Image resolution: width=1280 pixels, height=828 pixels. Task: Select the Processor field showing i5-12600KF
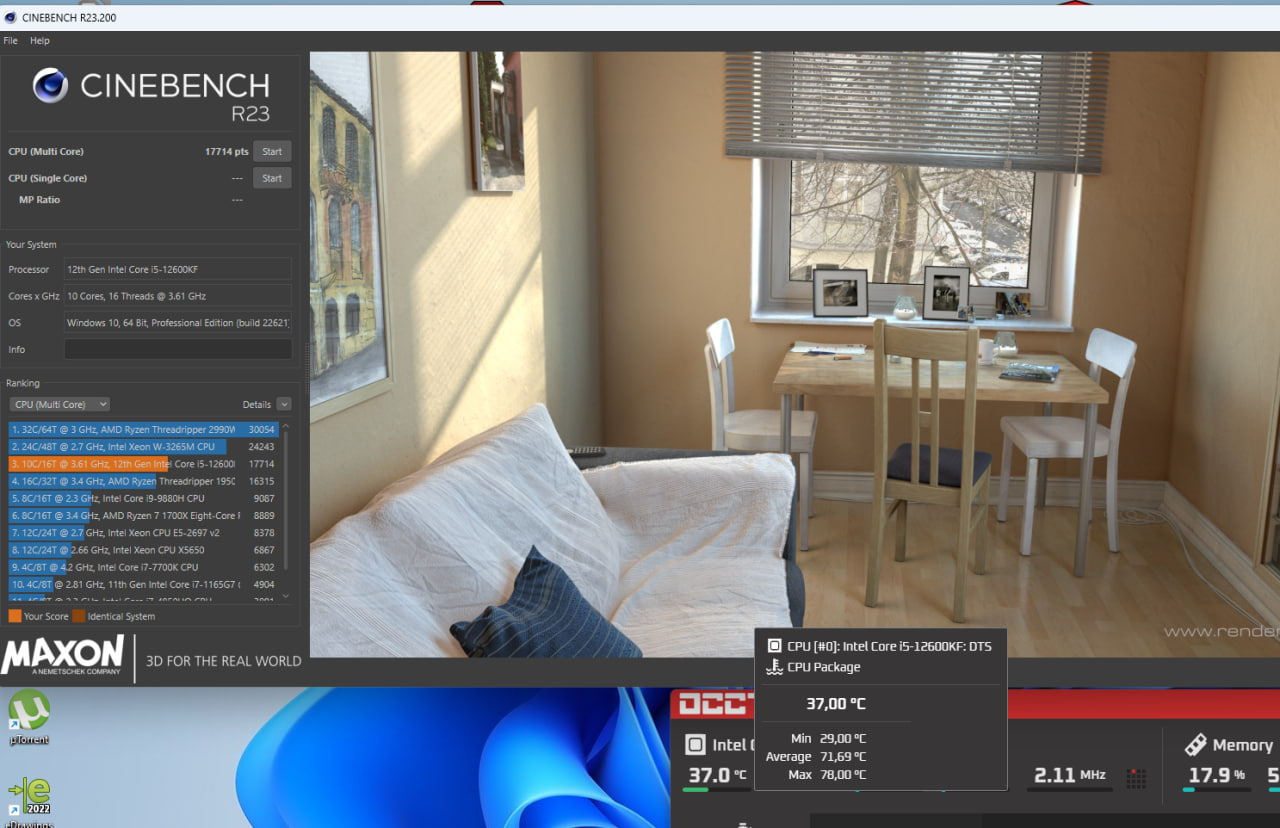pos(178,269)
